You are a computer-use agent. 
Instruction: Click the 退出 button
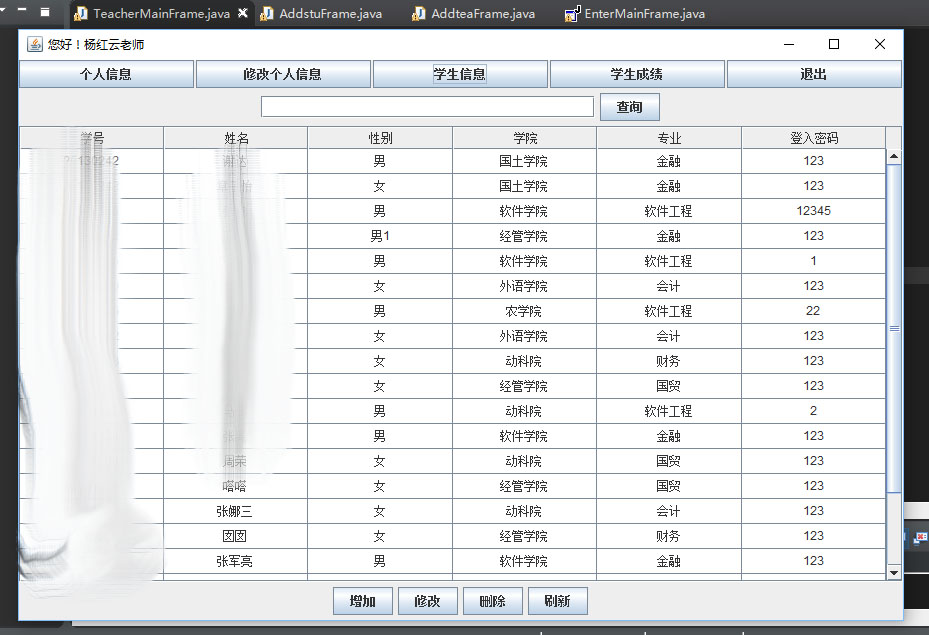pyautogui.click(x=814, y=74)
